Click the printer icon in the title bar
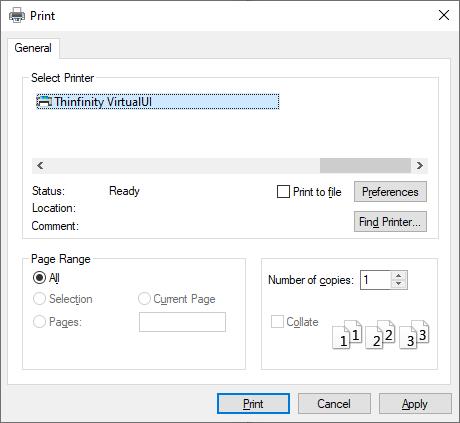This screenshot has height=423, width=460. (x=17, y=15)
